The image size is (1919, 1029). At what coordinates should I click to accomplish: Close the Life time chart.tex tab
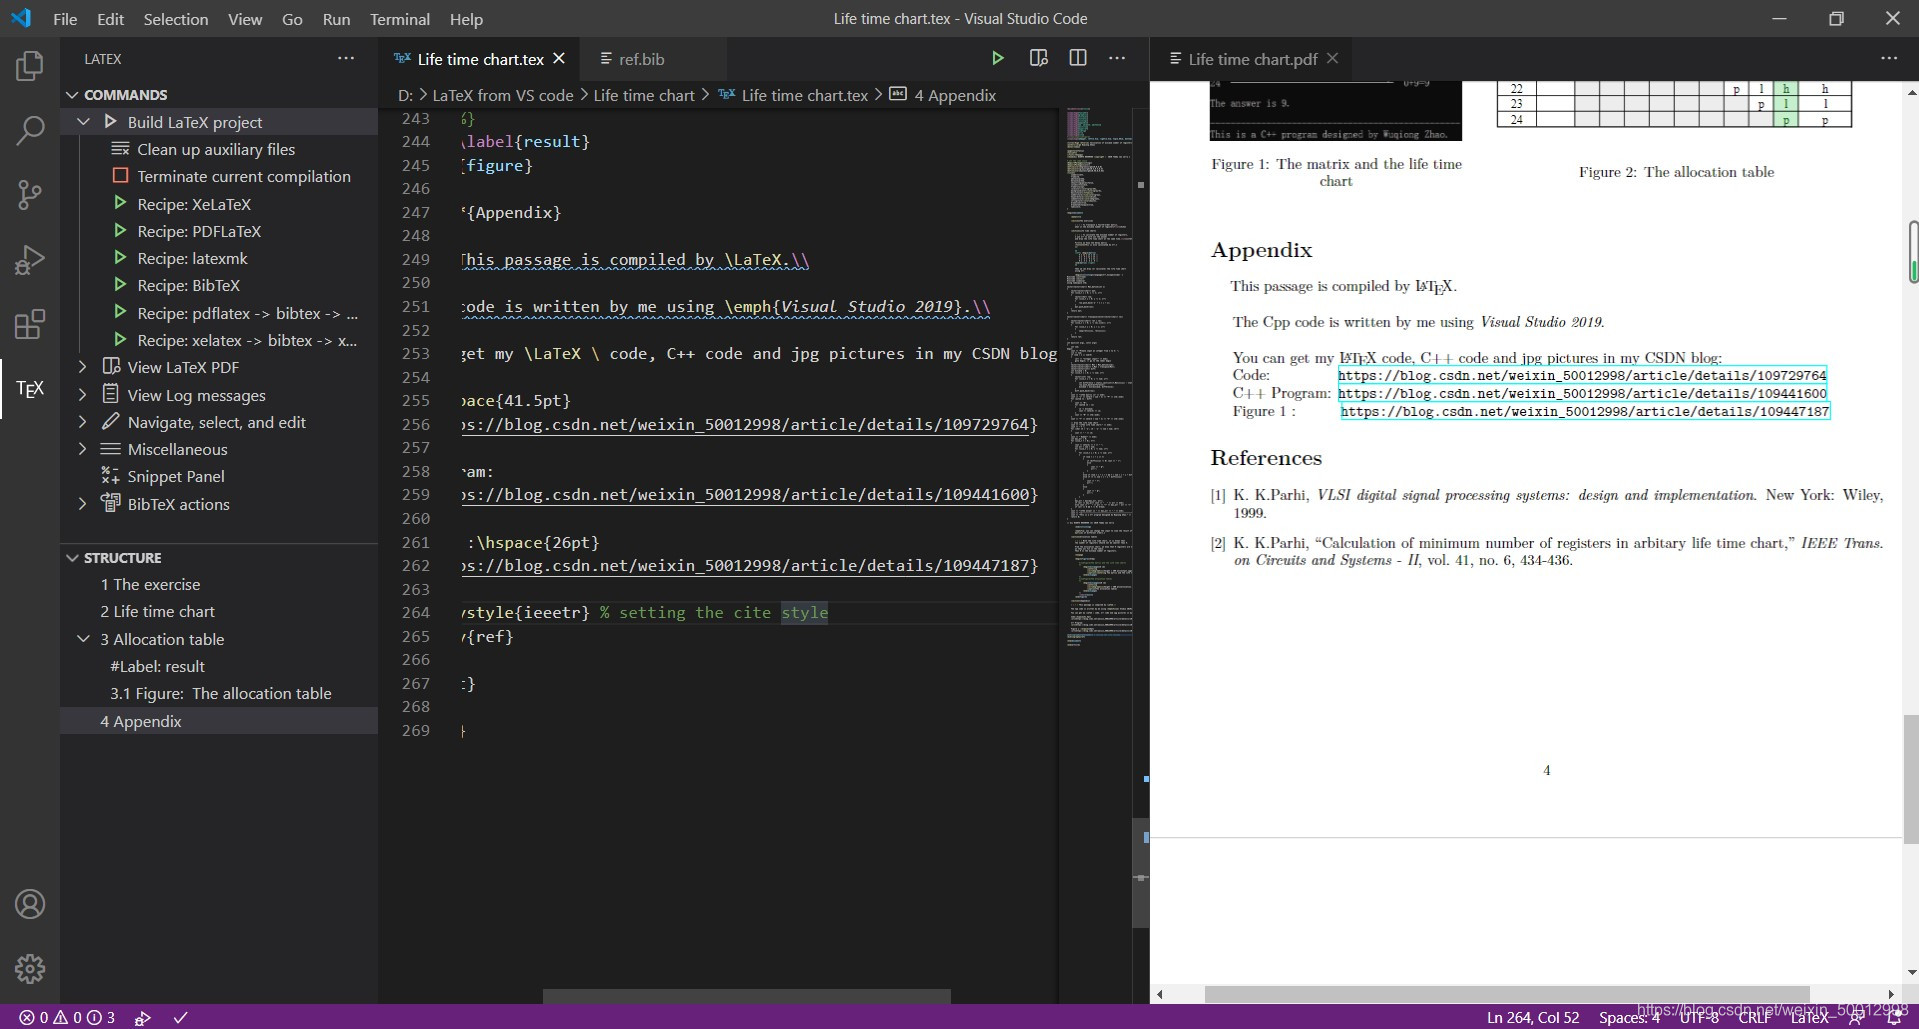pyautogui.click(x=559, y=59)
